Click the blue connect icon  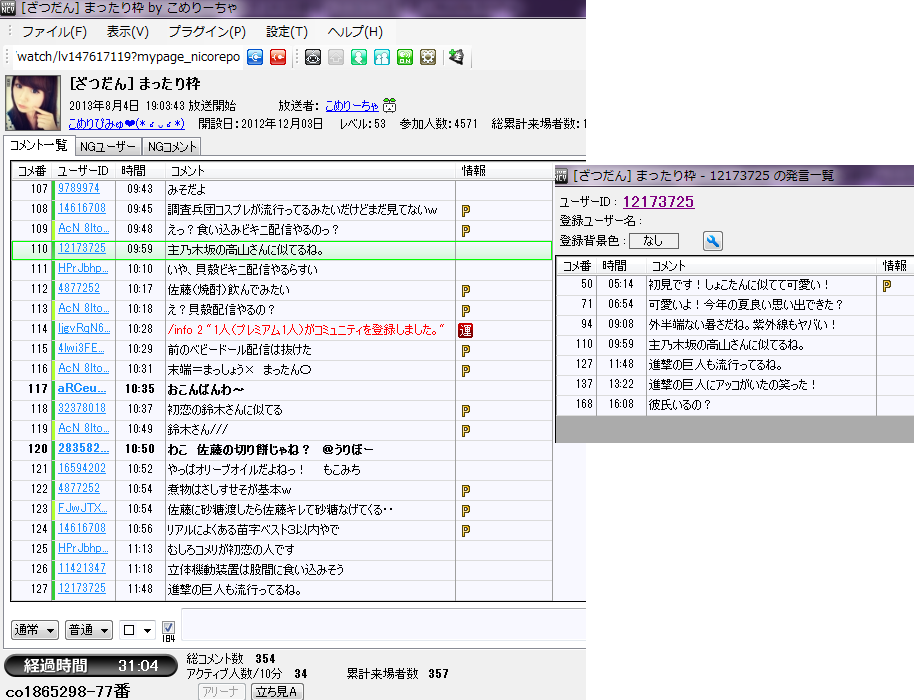pos(255,57)
